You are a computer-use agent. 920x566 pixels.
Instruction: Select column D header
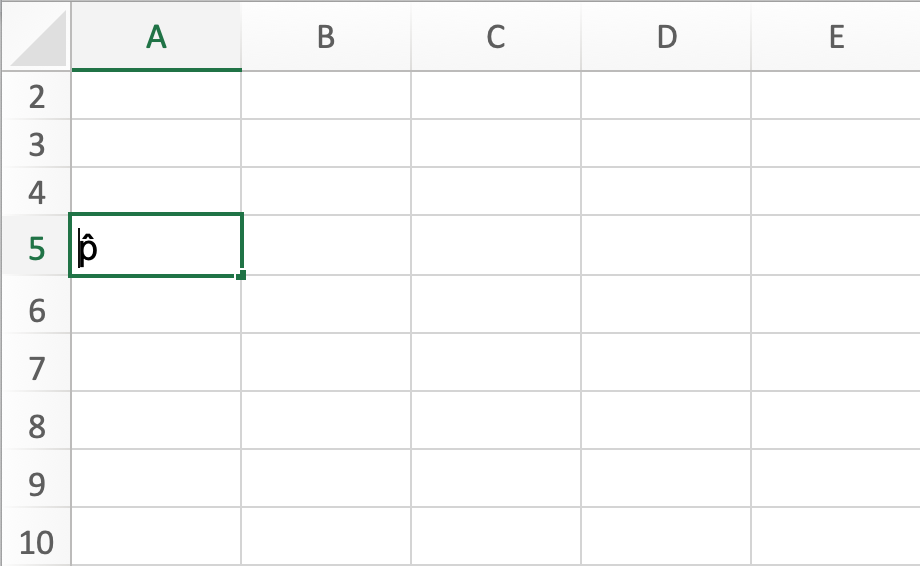tap(666, 37)
